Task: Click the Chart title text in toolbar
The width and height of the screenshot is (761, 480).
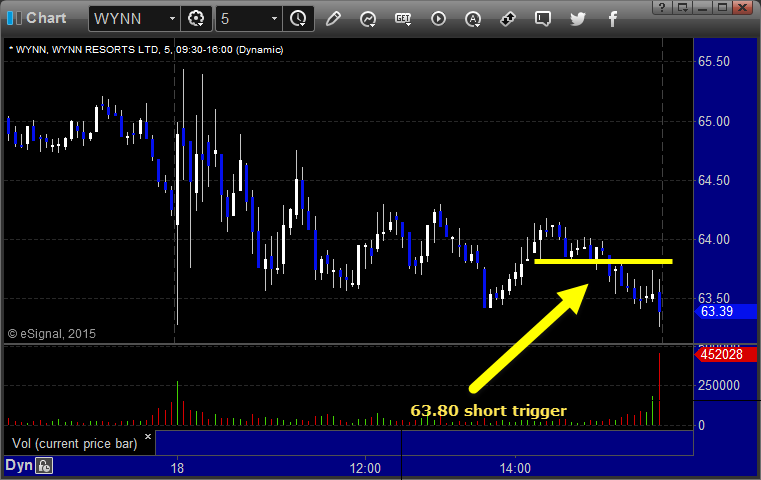Action: [46, 18]
